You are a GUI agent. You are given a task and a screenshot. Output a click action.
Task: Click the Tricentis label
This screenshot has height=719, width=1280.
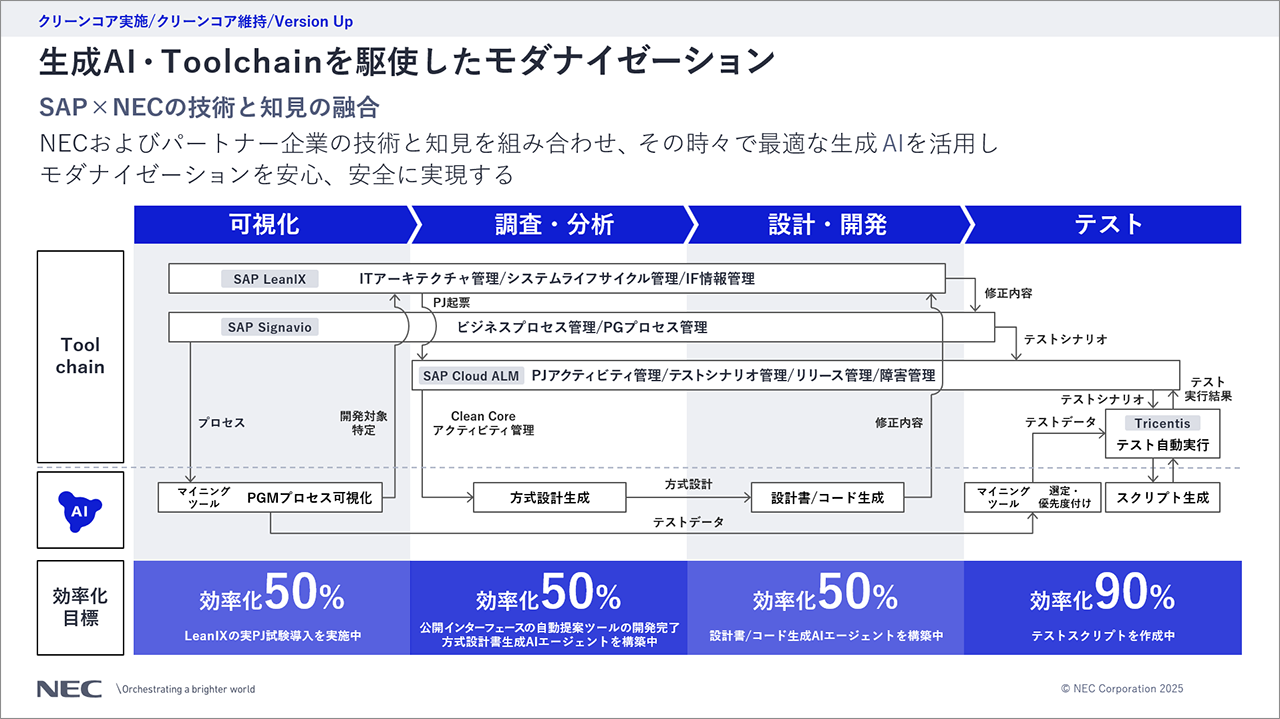point(1162,424)
